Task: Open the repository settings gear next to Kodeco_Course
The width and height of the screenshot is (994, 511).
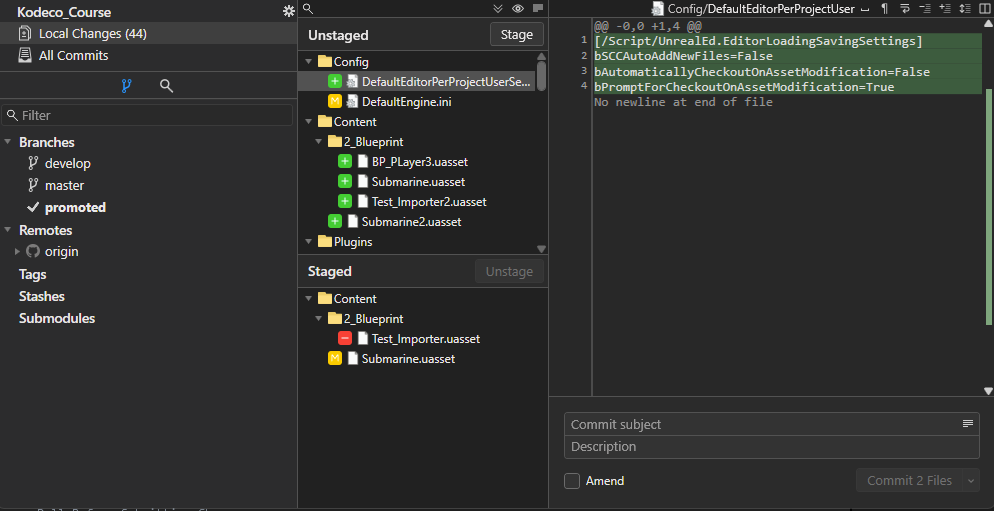Action: (288, 11)
